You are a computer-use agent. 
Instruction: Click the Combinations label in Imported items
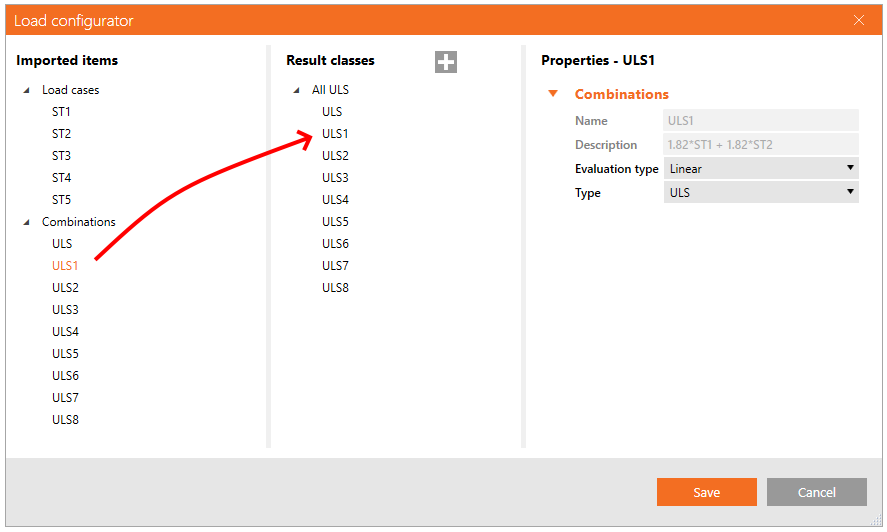pyautogui.click(x=79, y=222)
